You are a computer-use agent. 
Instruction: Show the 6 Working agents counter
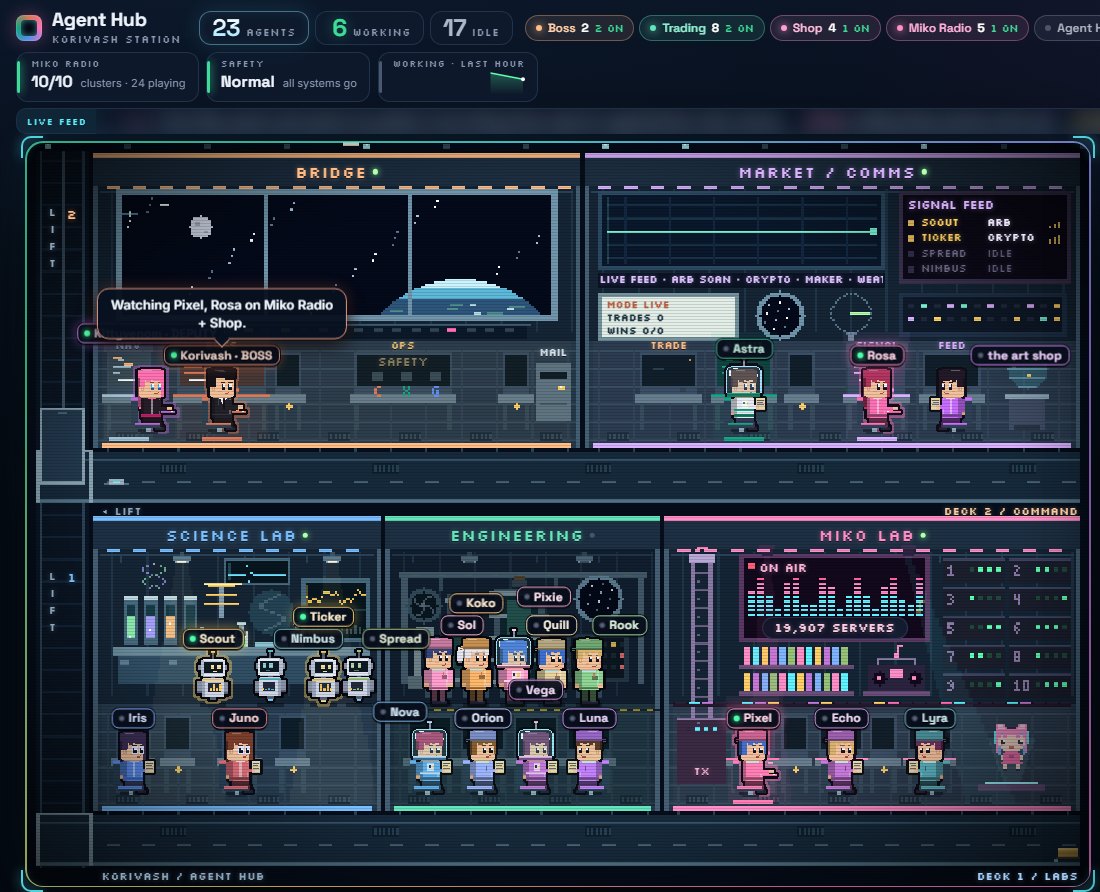click(x=370, y=28)
